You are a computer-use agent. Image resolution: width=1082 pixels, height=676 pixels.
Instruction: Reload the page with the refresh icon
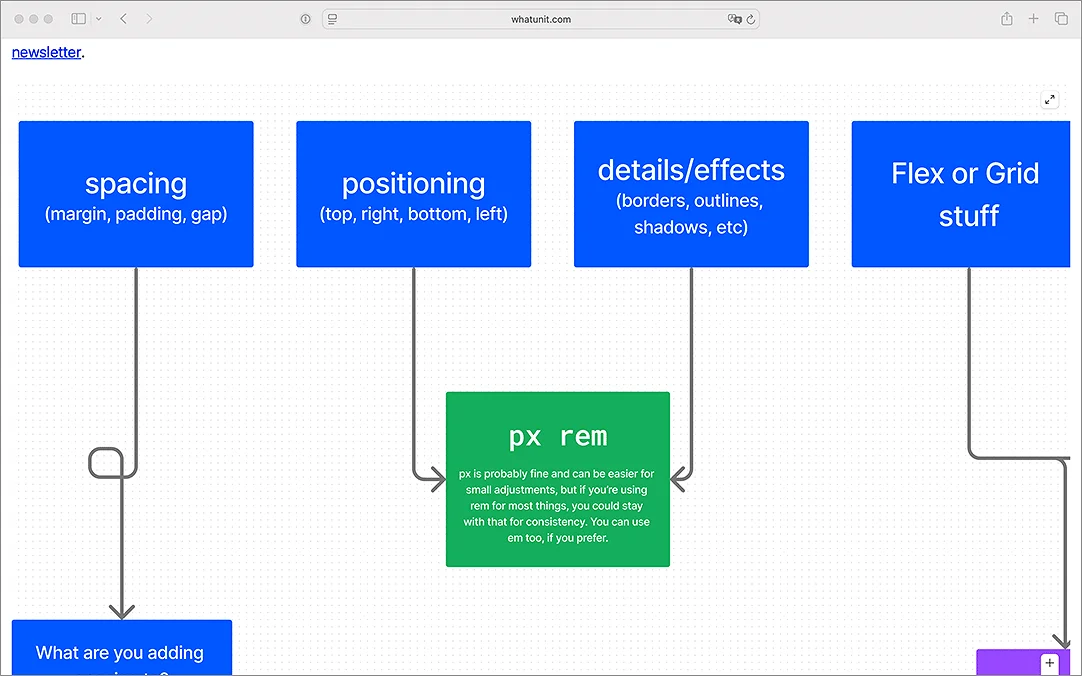point(751,19)
